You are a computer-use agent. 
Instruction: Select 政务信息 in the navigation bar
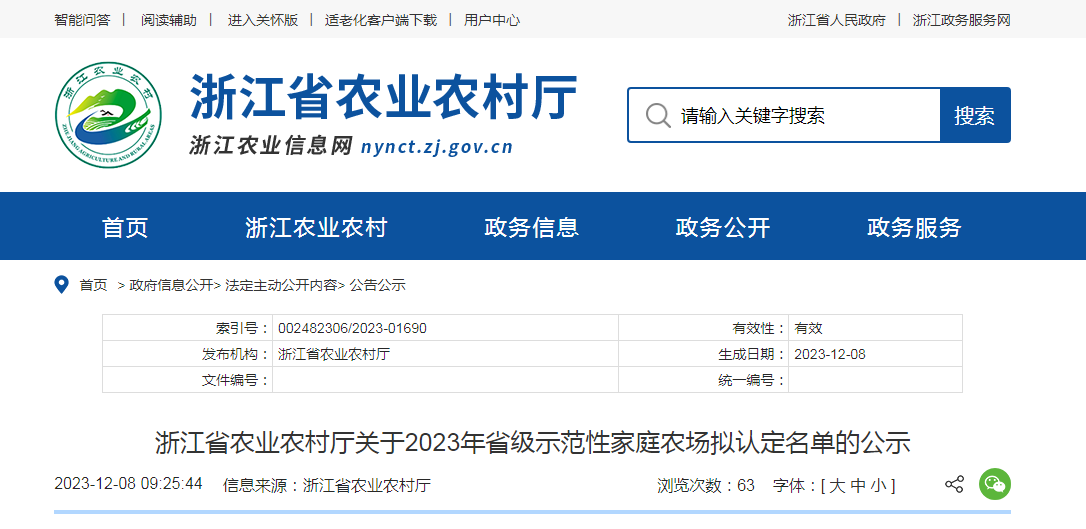[x=531, y=227]
